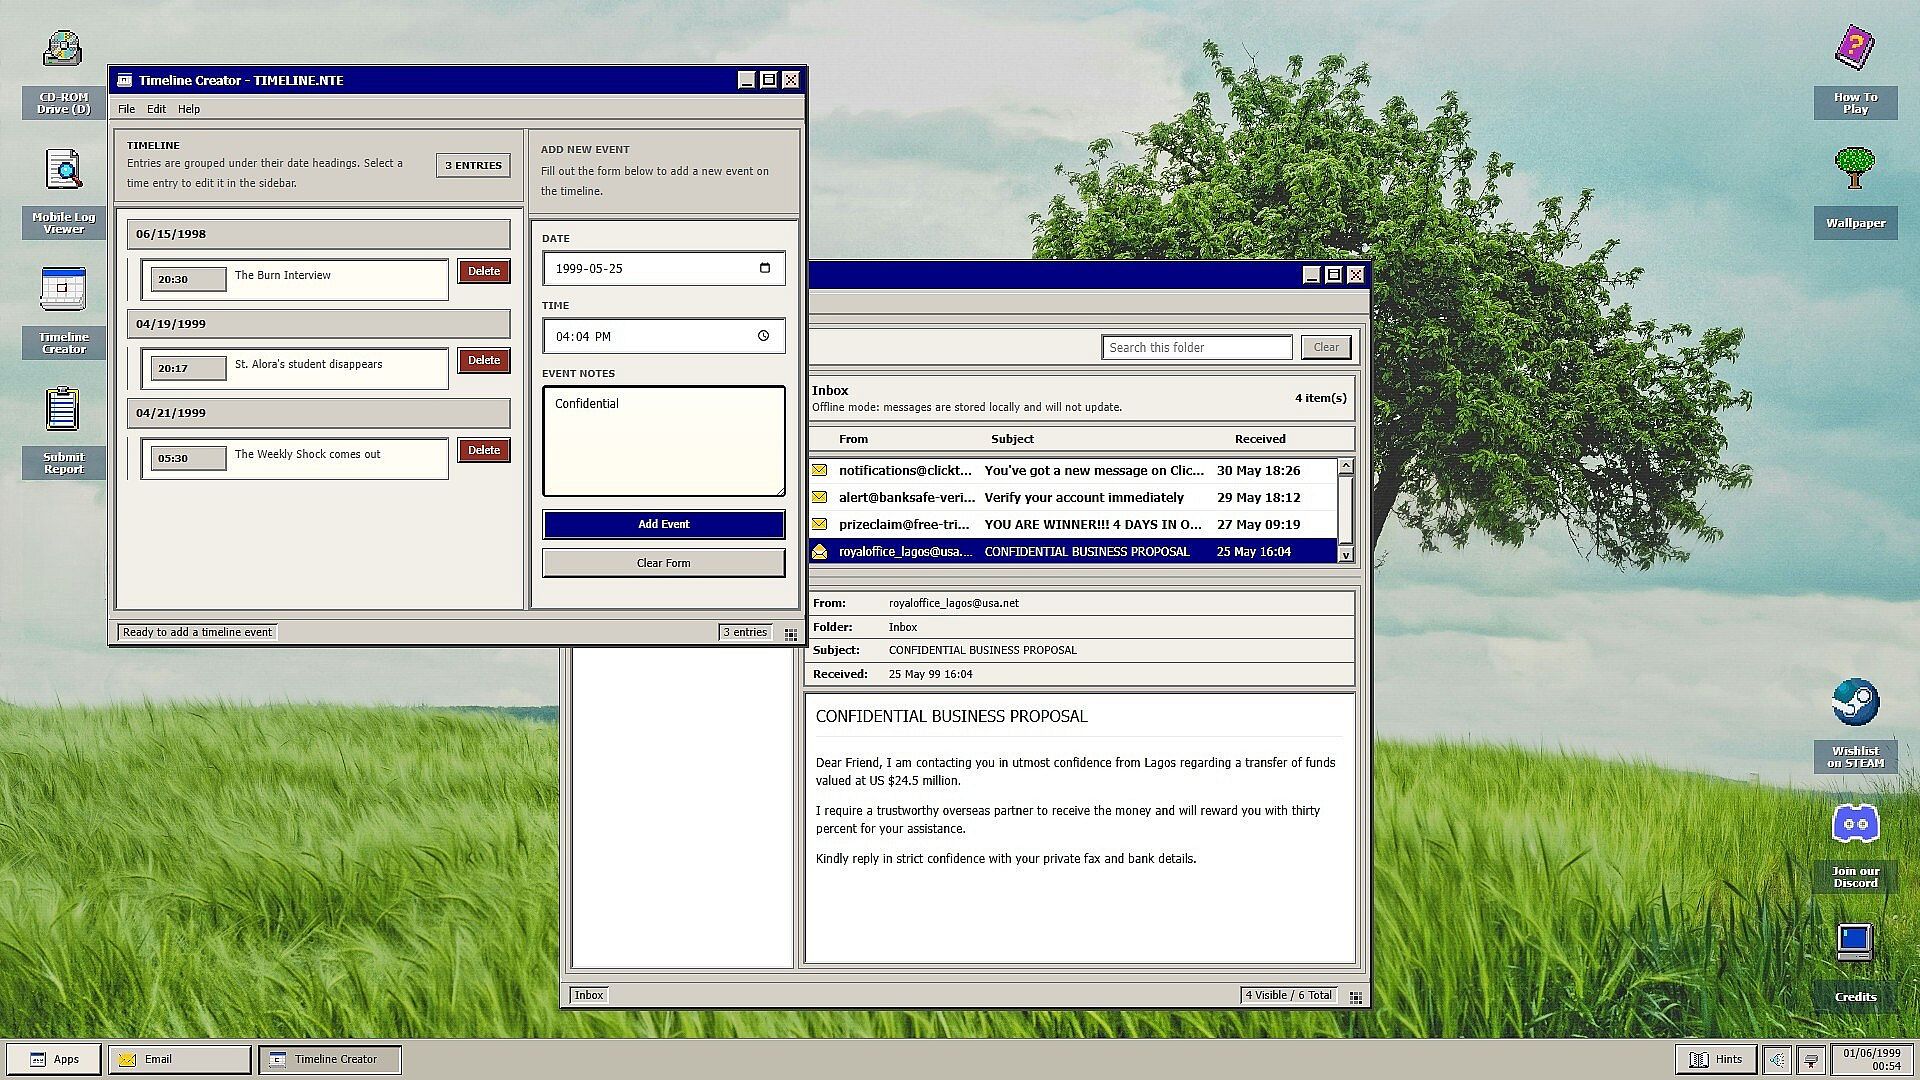Click the Search this folder field

pyautogui.click(x=1197, y=347)
